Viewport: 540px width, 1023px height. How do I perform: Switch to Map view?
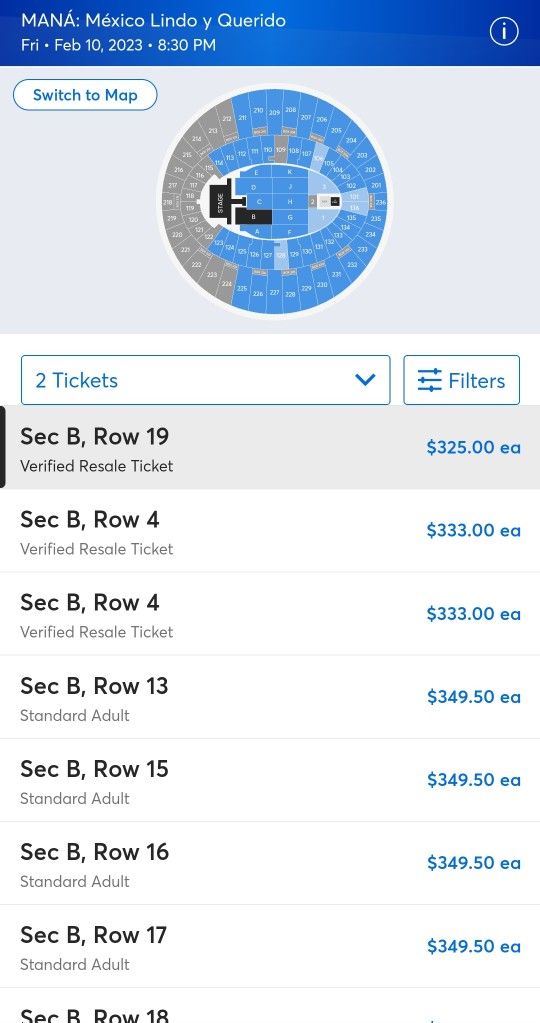(x=85, y=95)
